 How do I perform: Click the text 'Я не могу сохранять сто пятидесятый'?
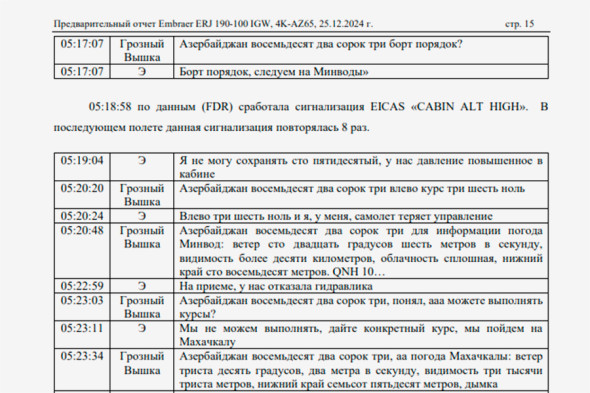280,161
